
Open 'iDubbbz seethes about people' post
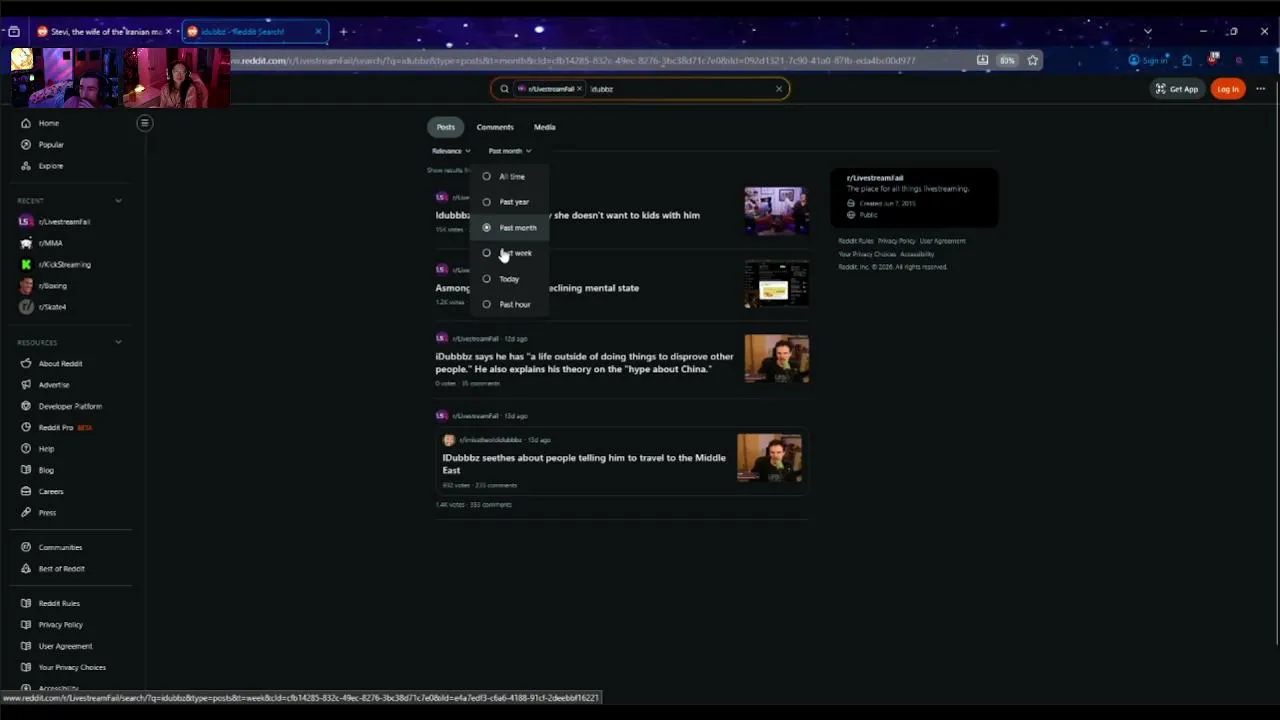point(585,464)
